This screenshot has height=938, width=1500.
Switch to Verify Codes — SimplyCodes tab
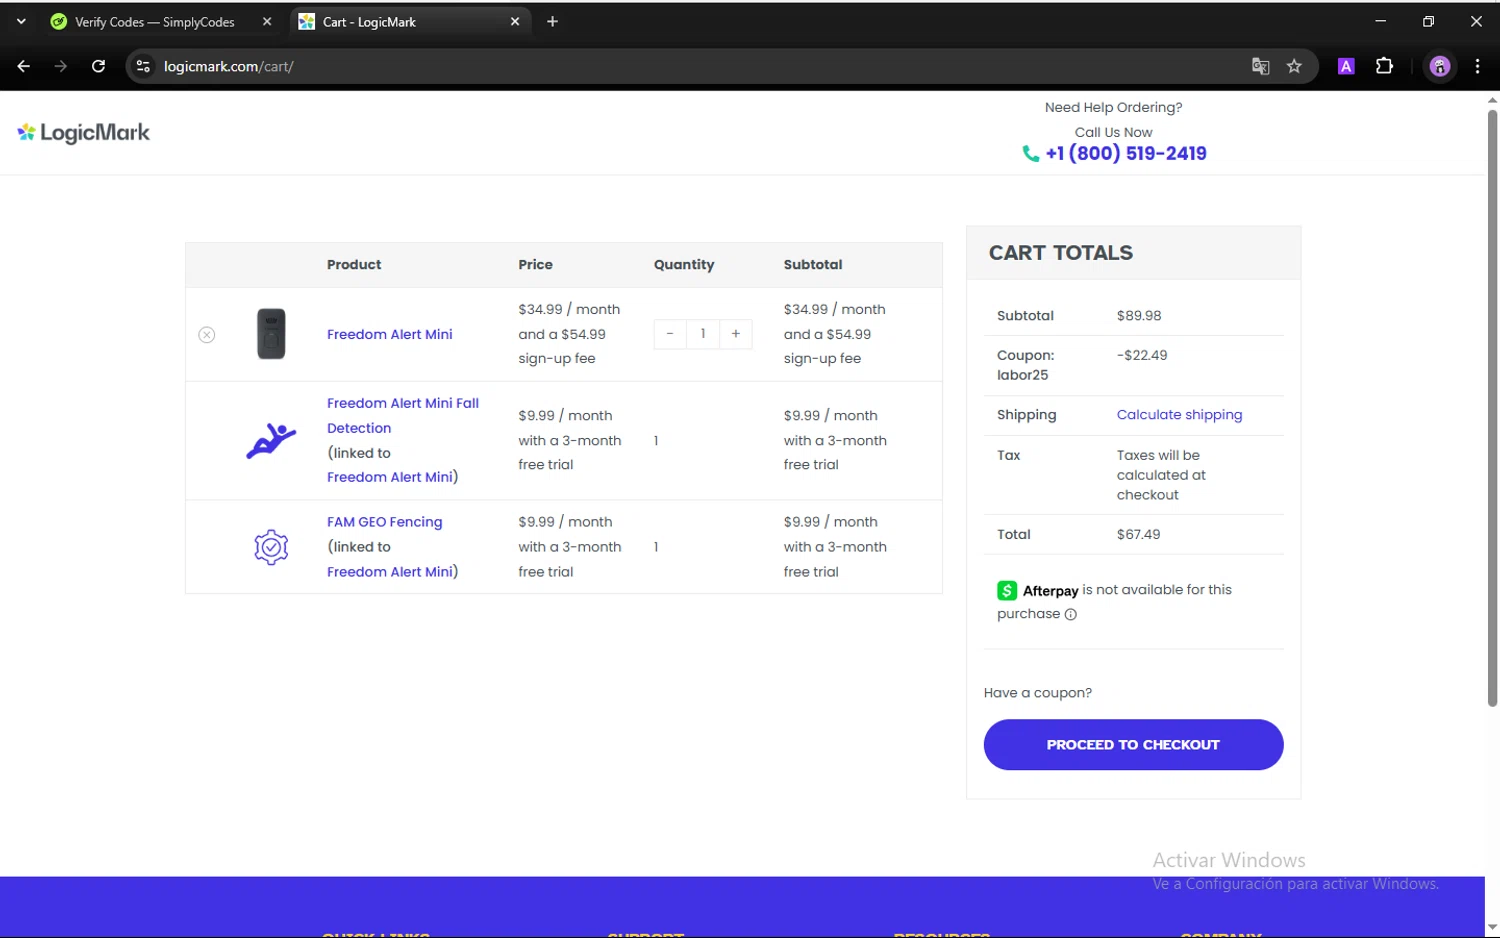[154, 22]
